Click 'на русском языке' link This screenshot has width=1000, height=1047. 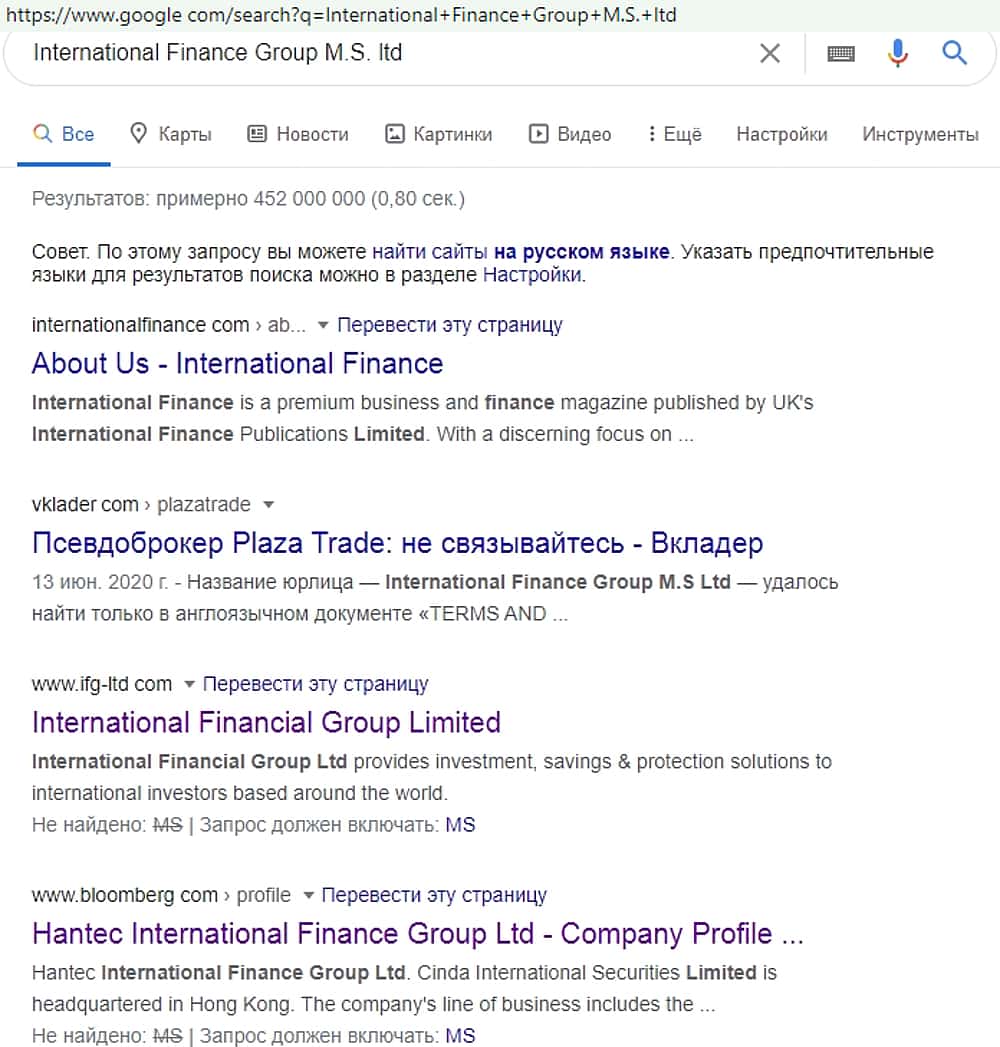click(x=580, y=252)
